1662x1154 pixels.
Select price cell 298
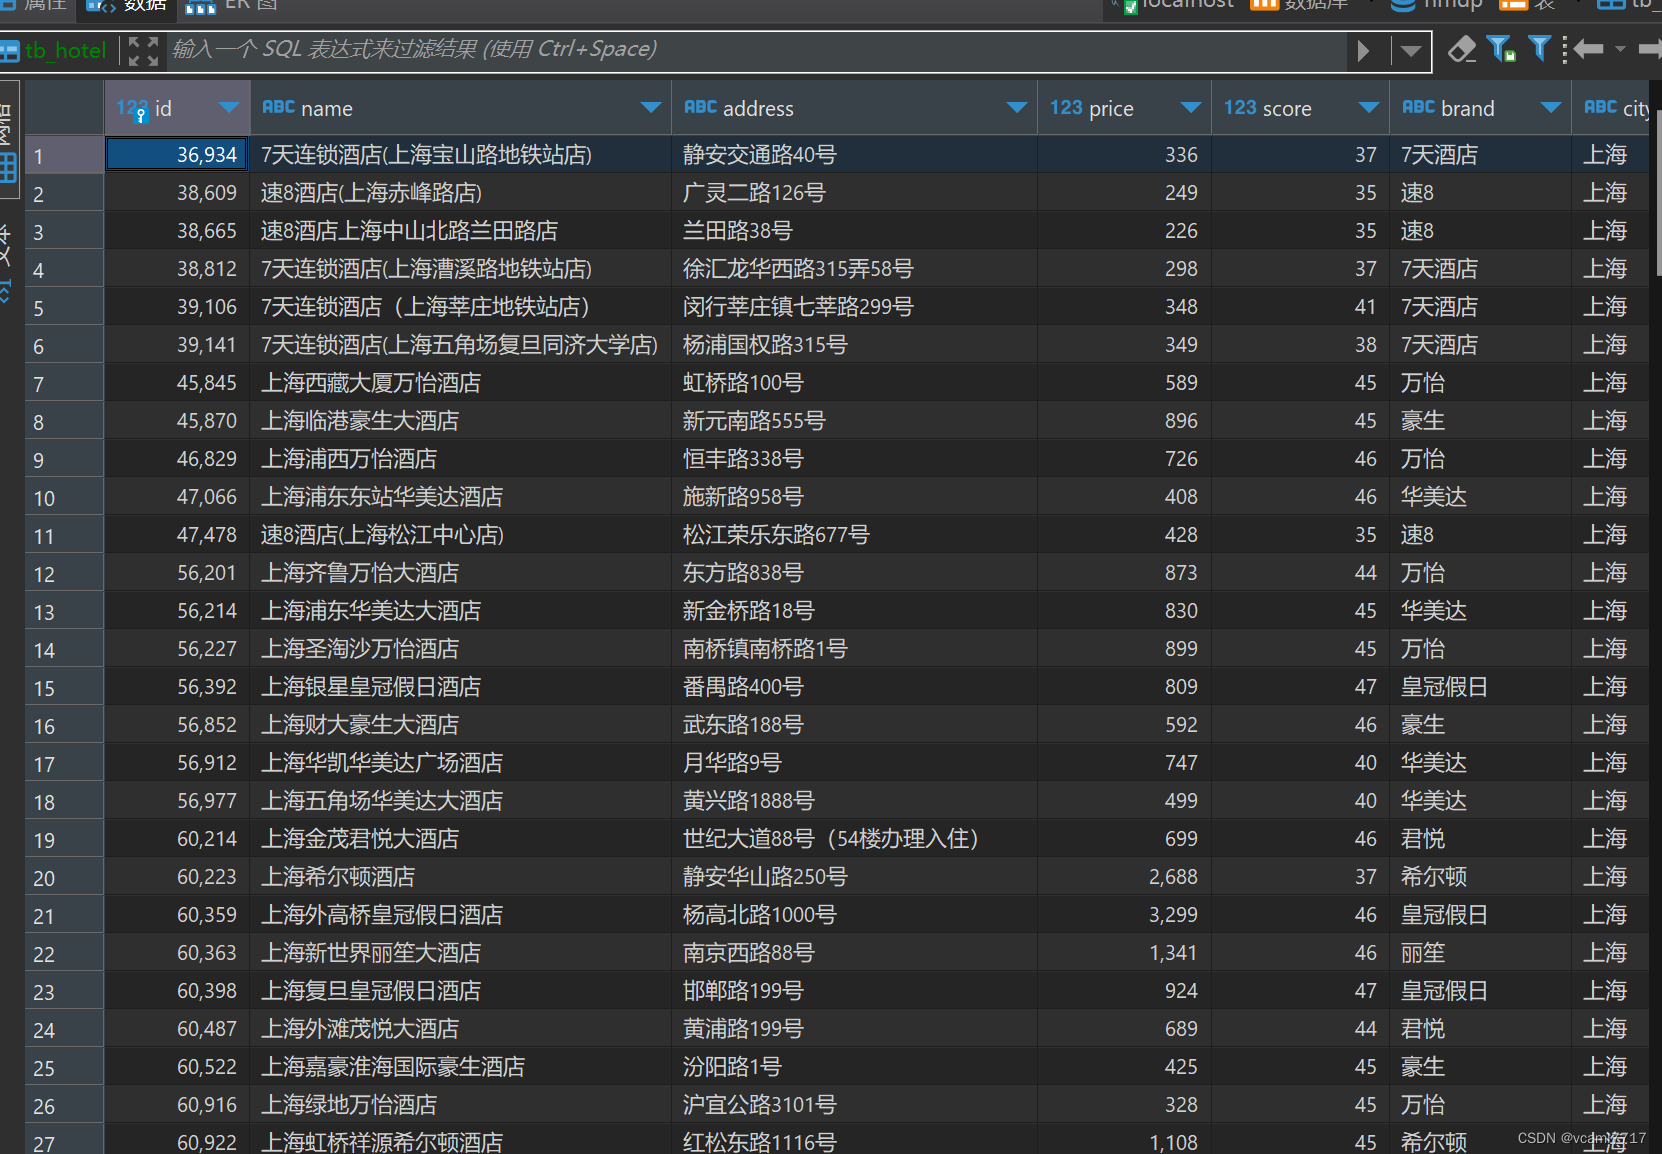click(1124, 269)
